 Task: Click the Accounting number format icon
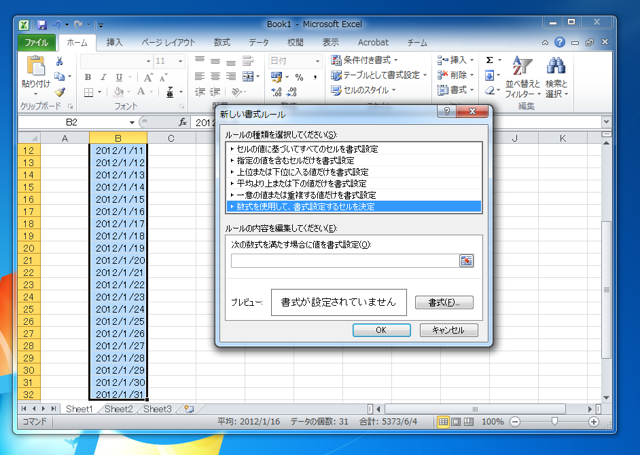tap(276, 77)
